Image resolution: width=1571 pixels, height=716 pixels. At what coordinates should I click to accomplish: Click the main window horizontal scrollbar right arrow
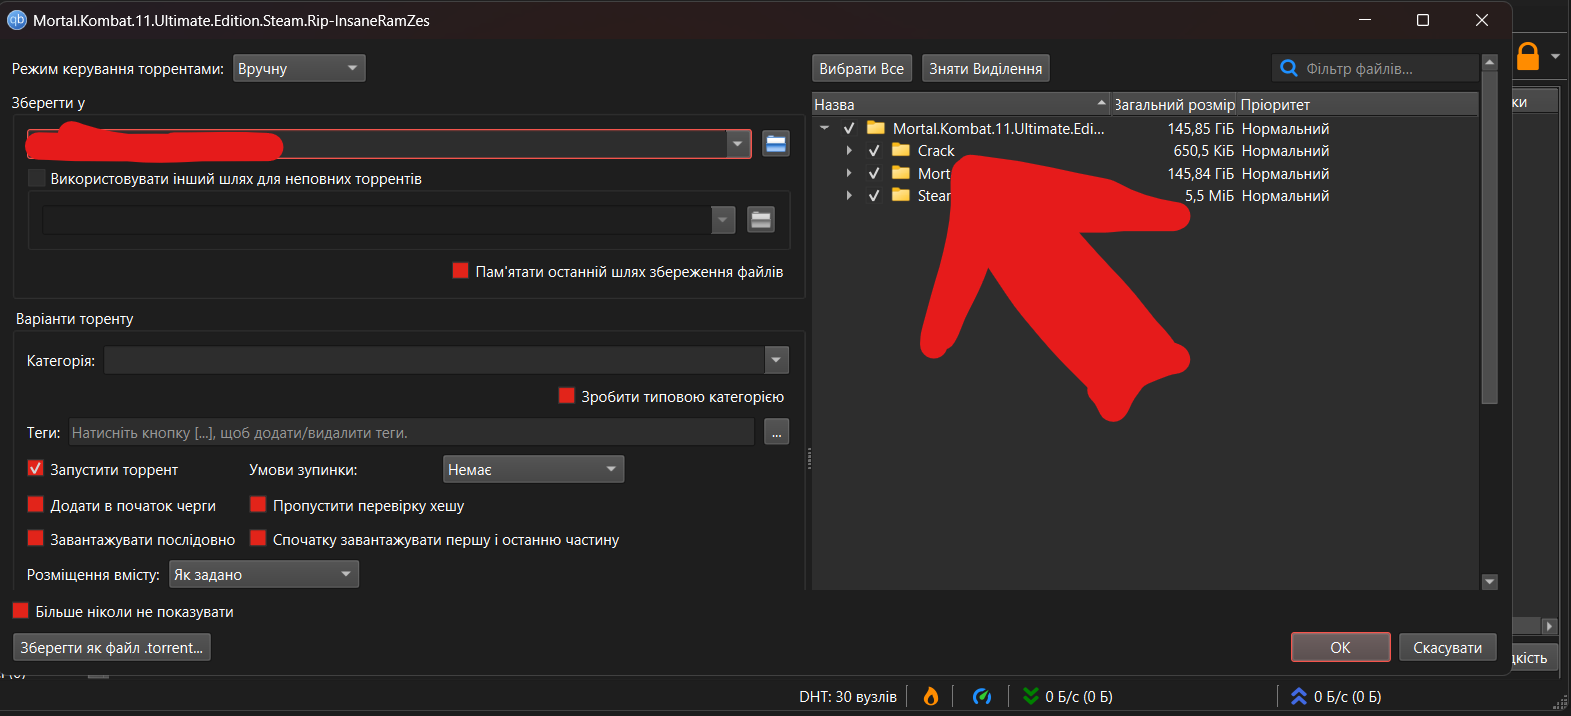(x=1549, y=626)
